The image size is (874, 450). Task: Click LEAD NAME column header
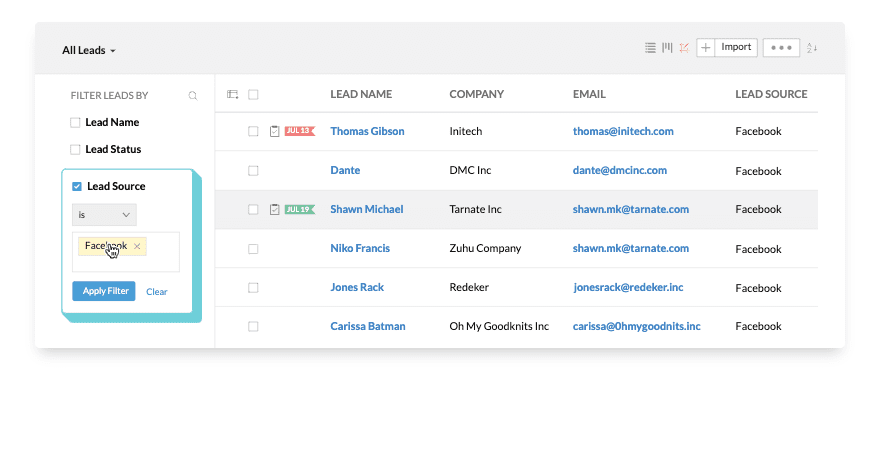click(361, 94)
